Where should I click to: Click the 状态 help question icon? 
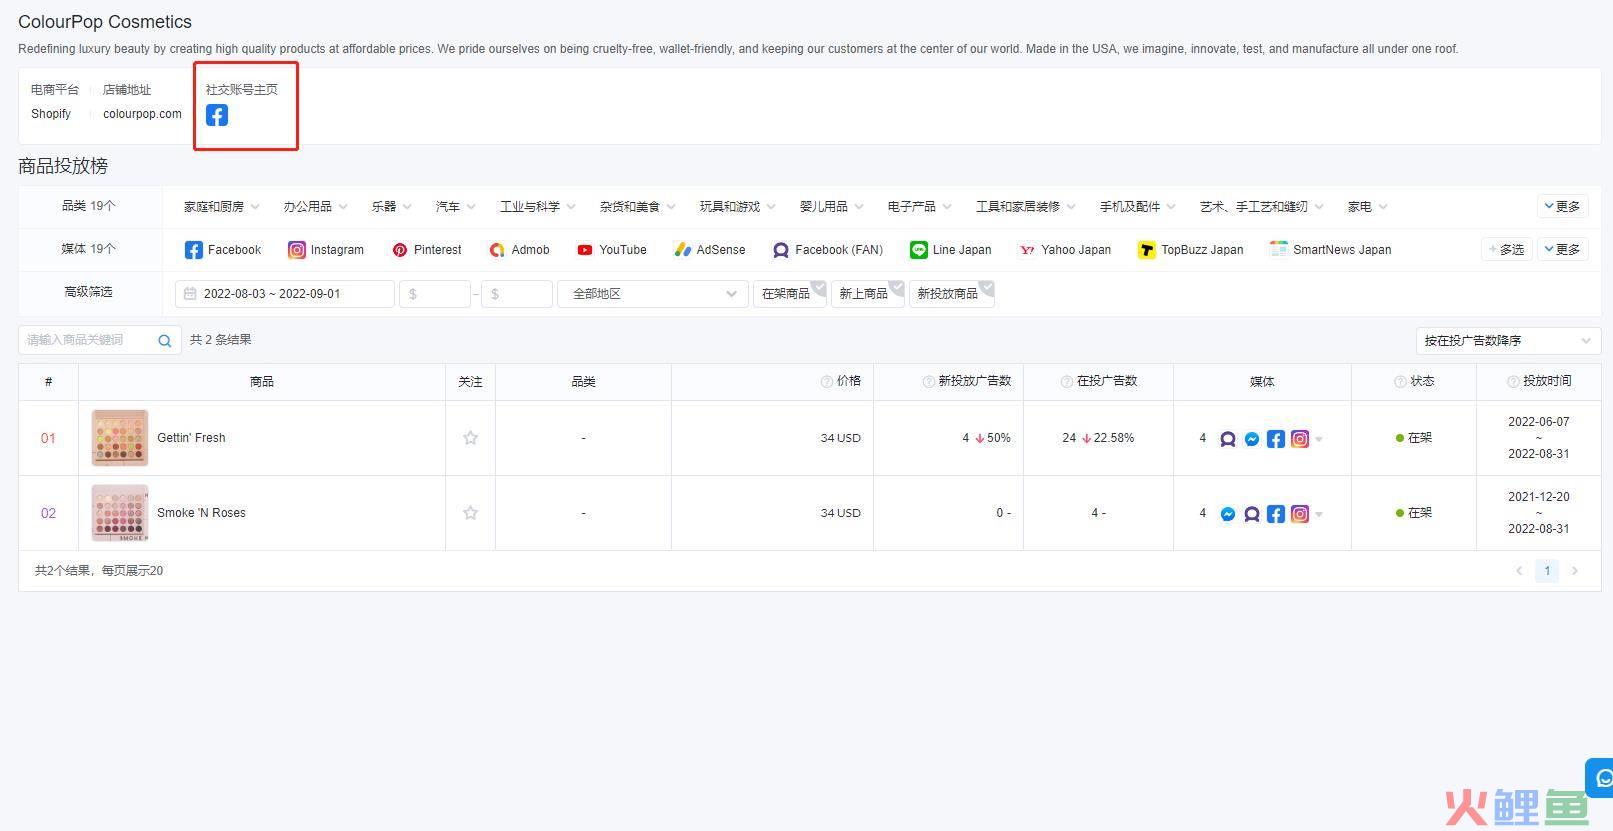click(x=1400, y=381)
